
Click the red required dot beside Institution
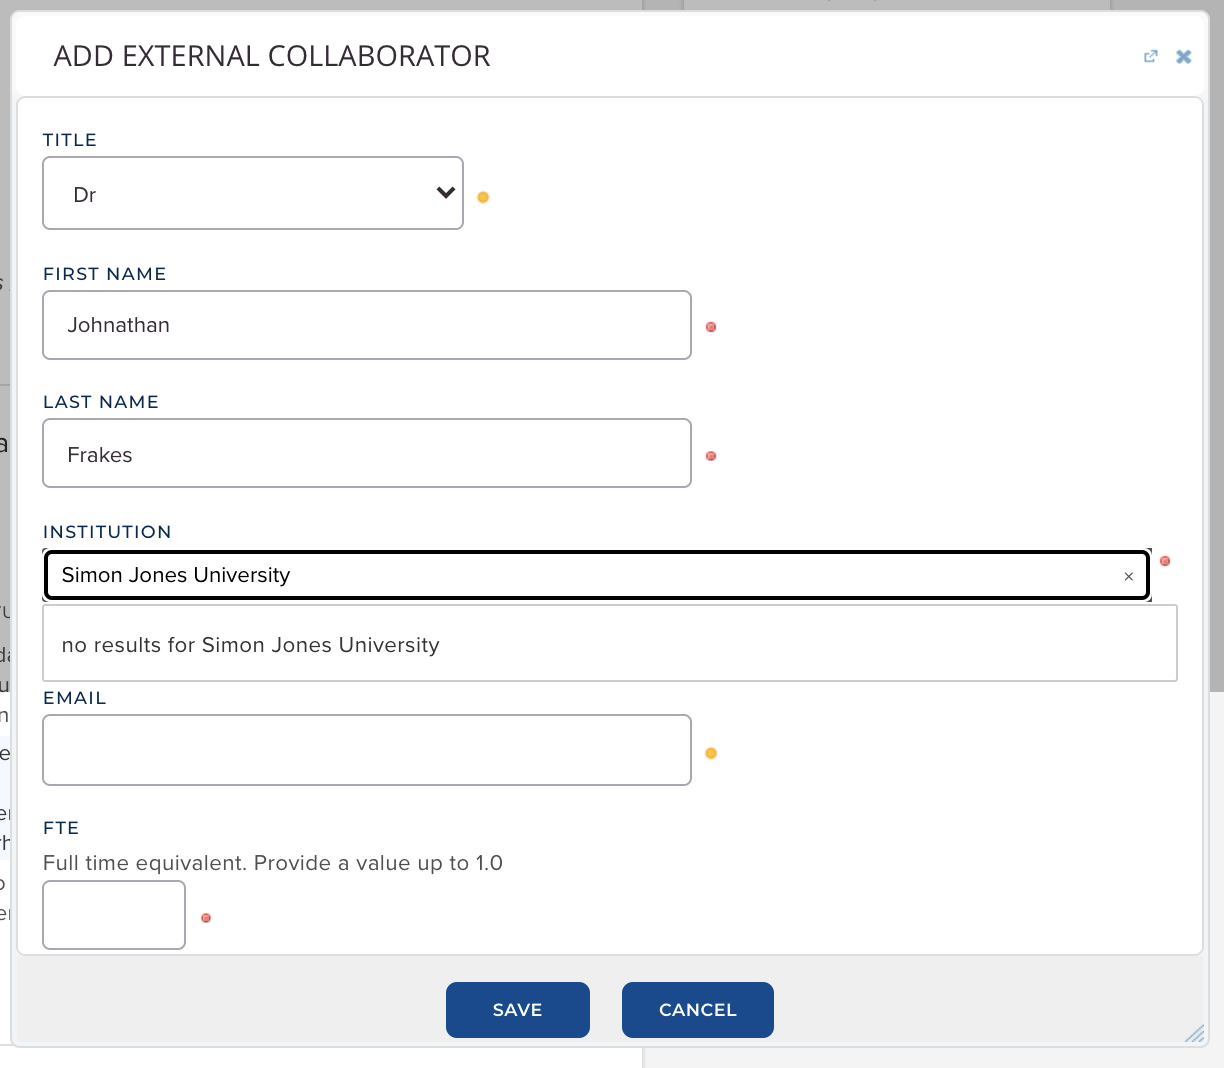(1165, 561)
